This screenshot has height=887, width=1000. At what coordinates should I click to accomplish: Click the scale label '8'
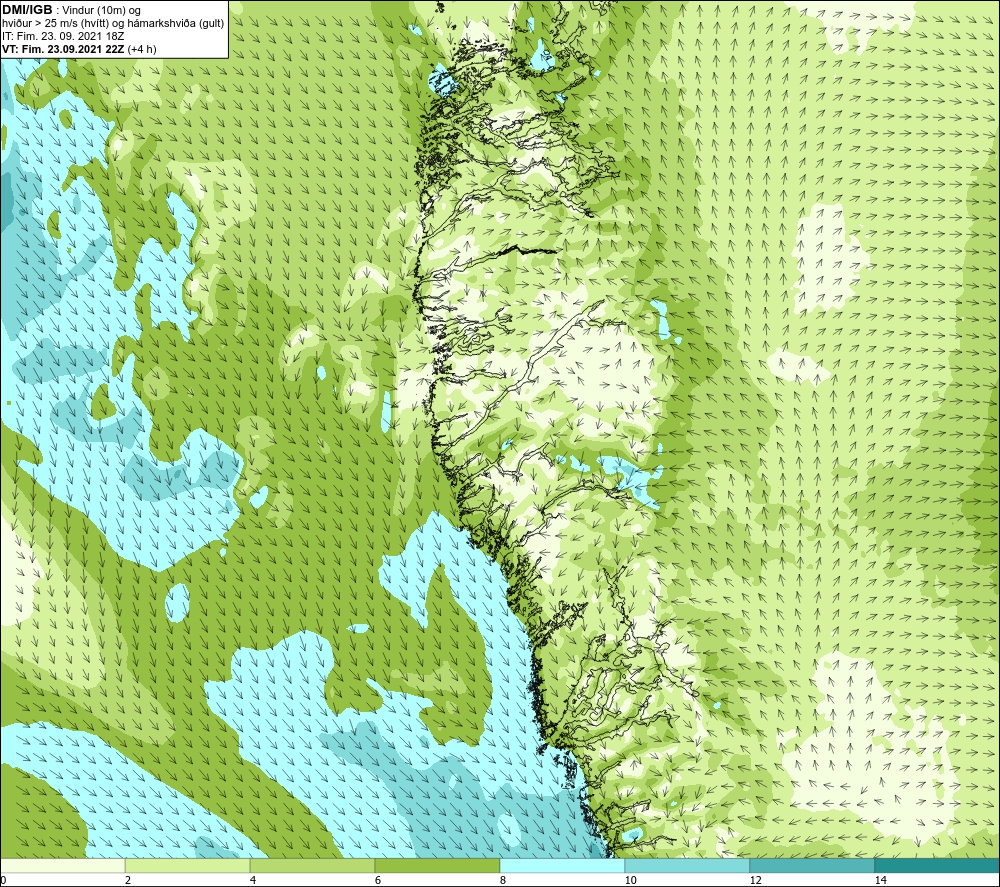point(503,881)
